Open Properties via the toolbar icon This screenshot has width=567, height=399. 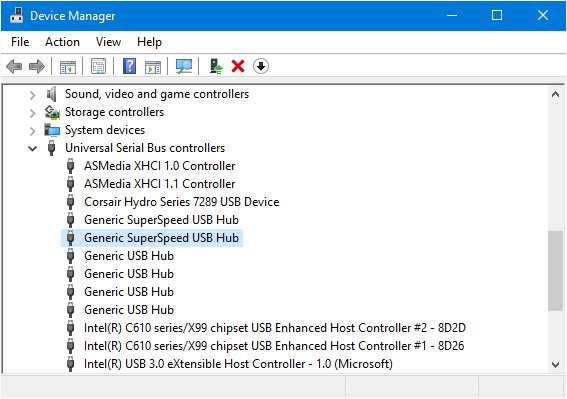click(98, 67)
